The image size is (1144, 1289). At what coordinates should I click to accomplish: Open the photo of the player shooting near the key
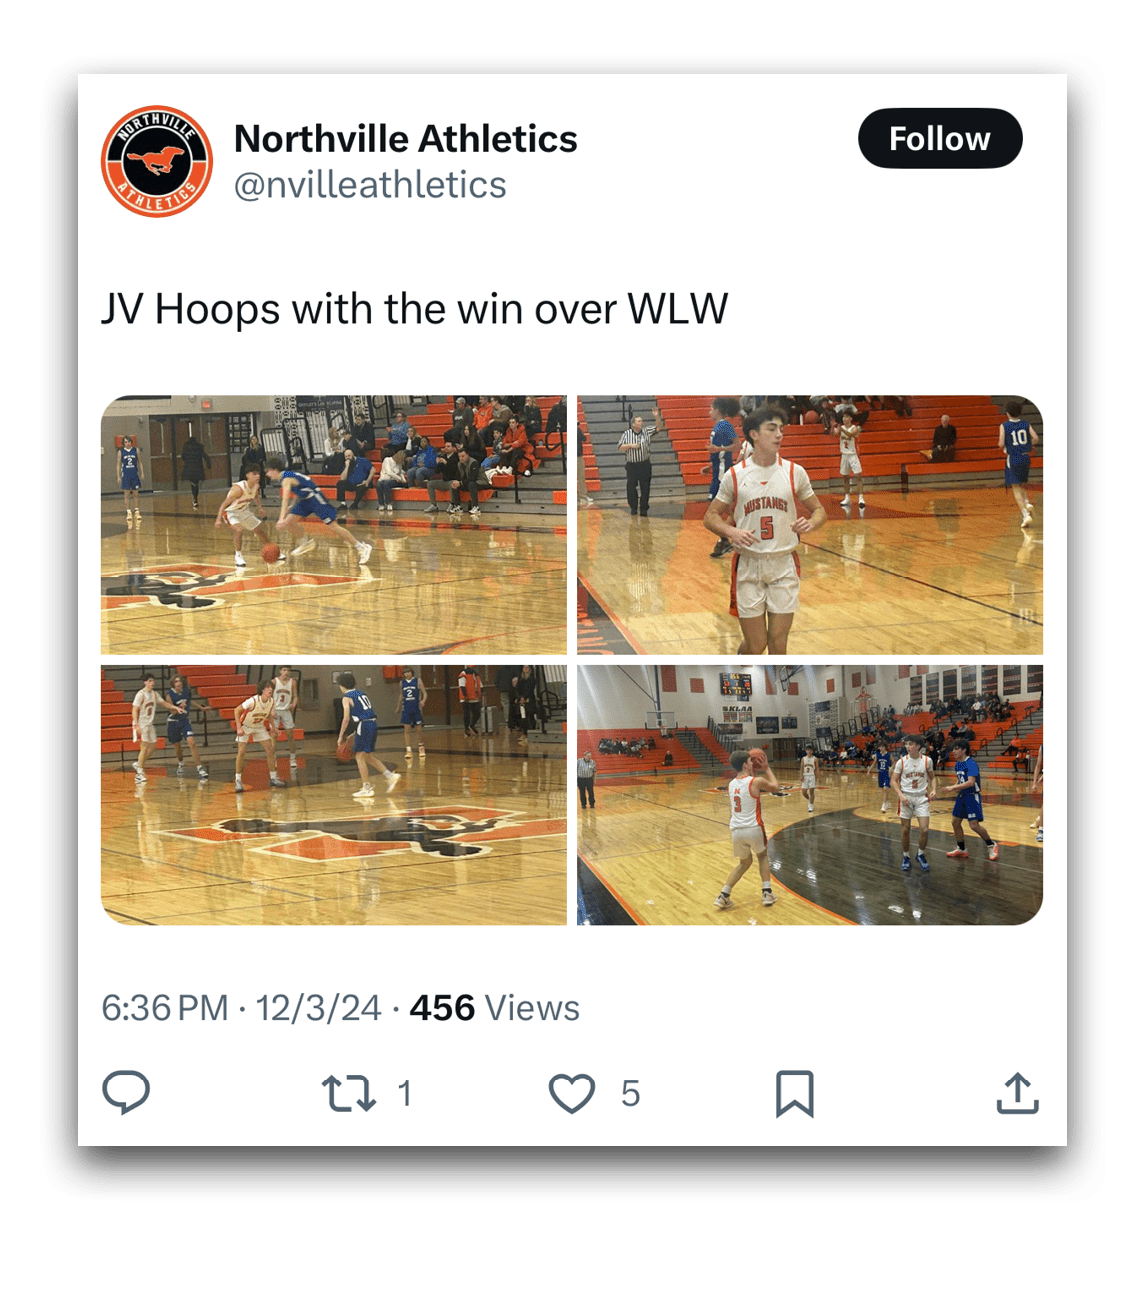(810, 795)
